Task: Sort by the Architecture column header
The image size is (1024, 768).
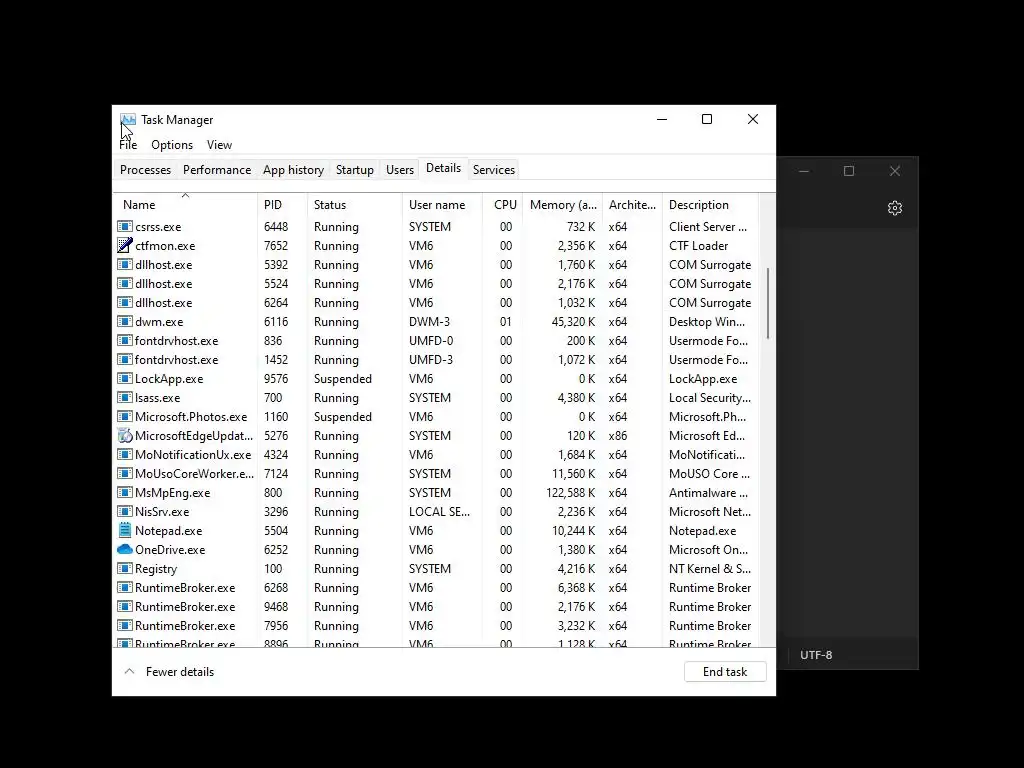Action: click(632, 204)
